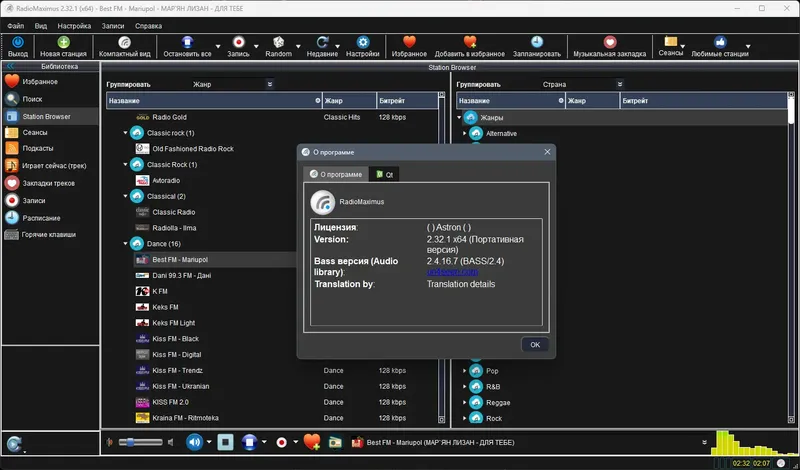
Task: Collapse the Жанры root node
Action: pyautogui.click(x=459, y=118)
